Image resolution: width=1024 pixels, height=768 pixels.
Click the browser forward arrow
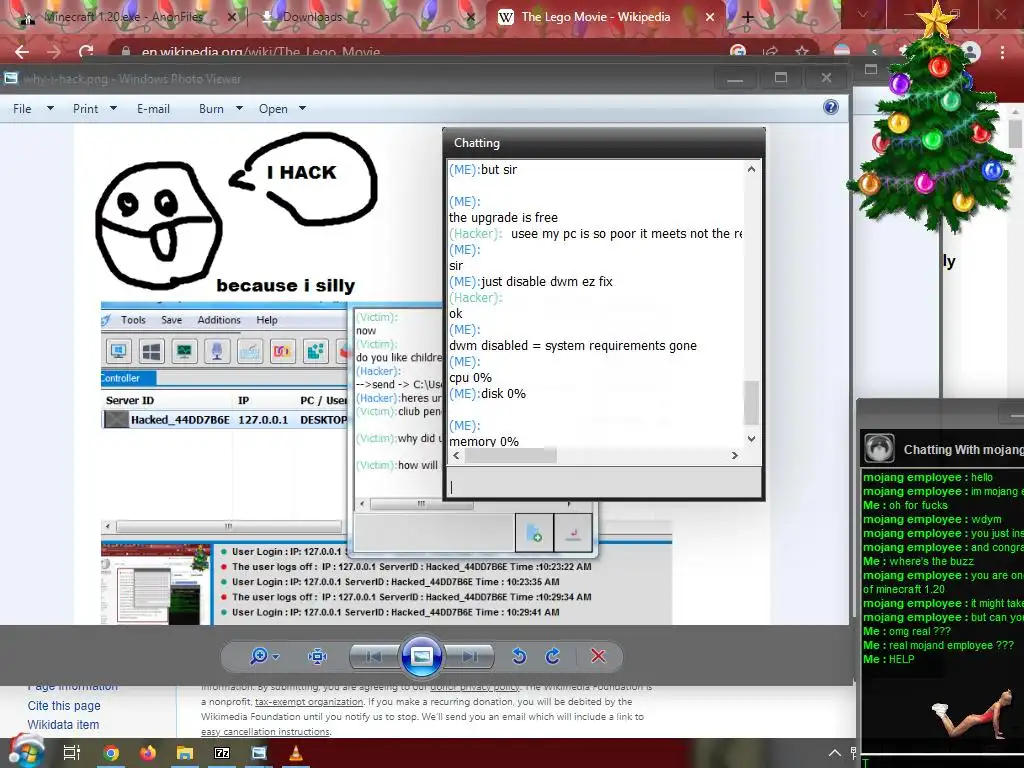pyautogui.click(x=54, y=52)
